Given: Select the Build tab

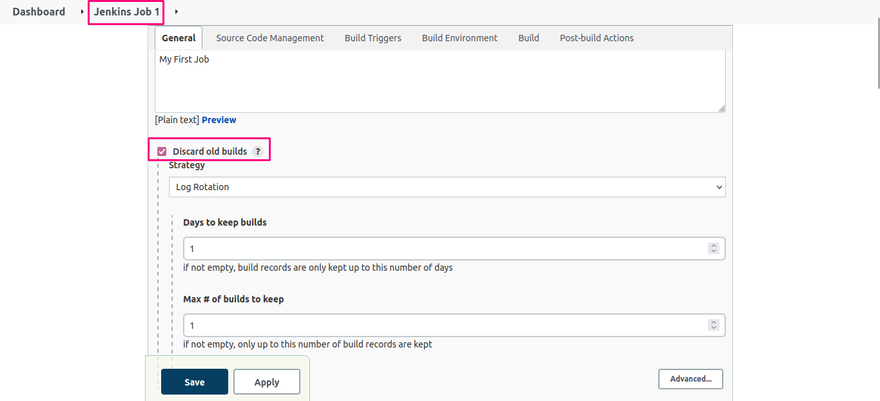Looking at the screenshot, I should coord(529,38).
